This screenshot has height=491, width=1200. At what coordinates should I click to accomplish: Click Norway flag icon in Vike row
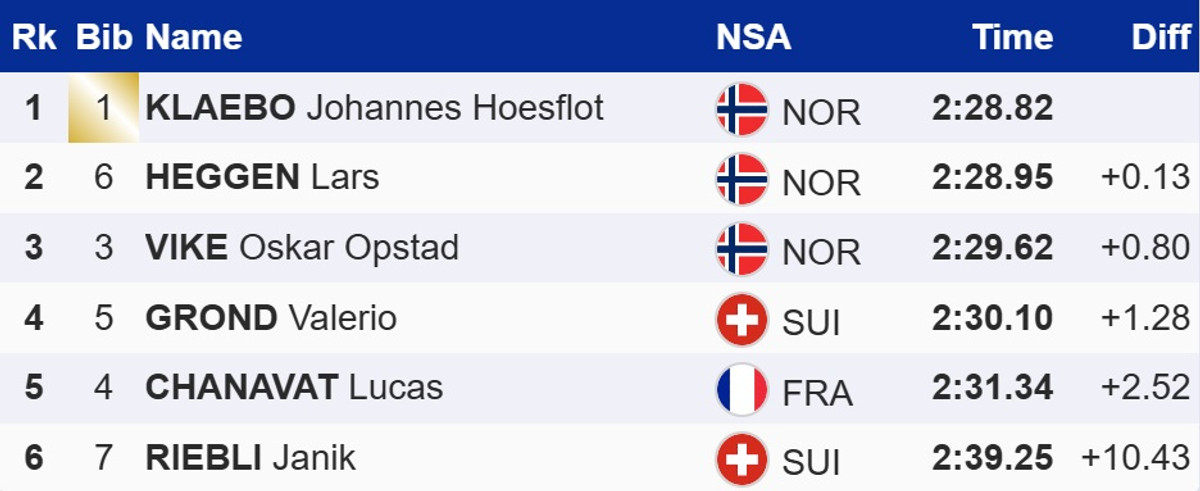[741, 249]
